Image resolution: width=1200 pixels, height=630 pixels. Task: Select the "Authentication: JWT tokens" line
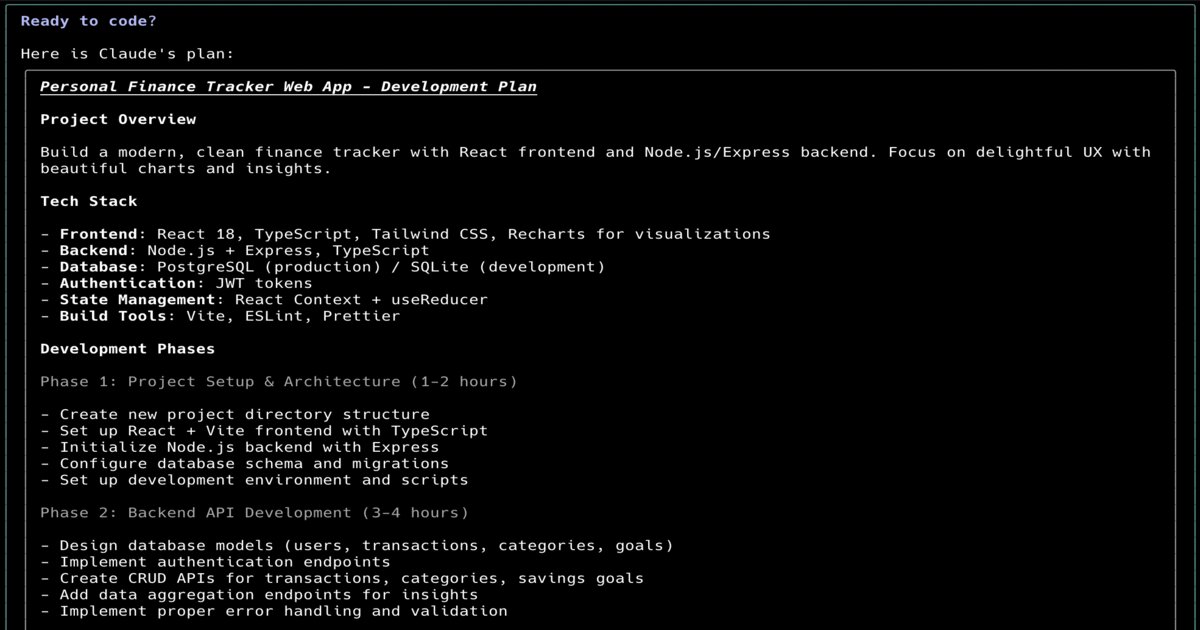tap(176, 283)
